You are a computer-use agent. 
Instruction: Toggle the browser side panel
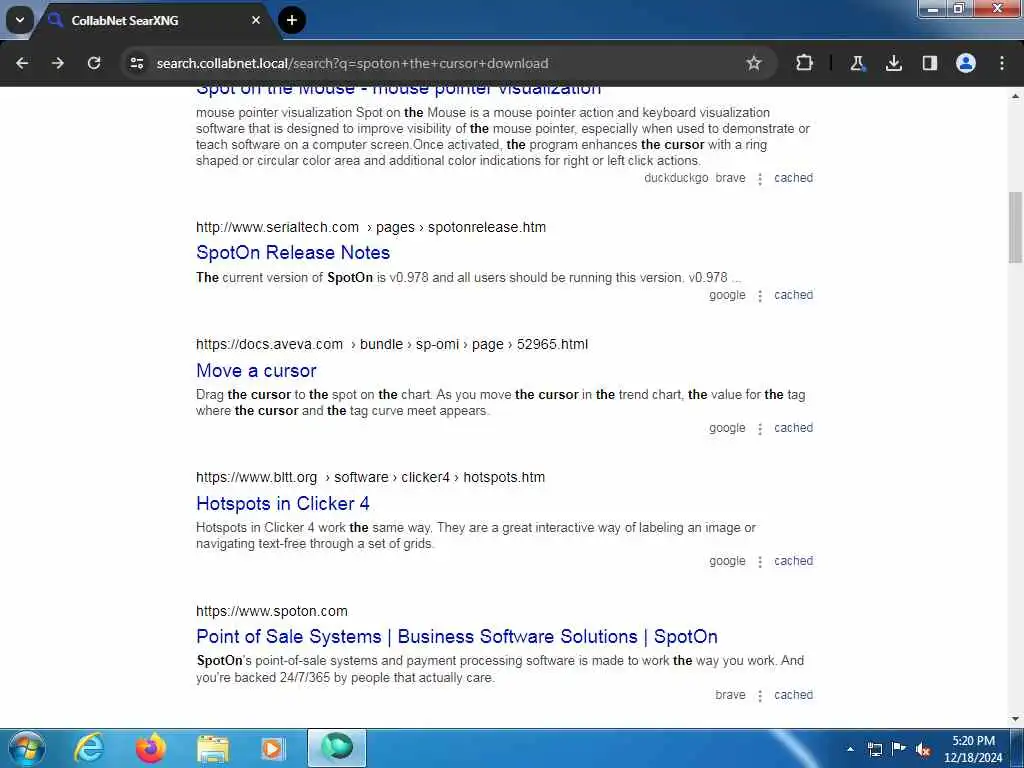[929, 63]
